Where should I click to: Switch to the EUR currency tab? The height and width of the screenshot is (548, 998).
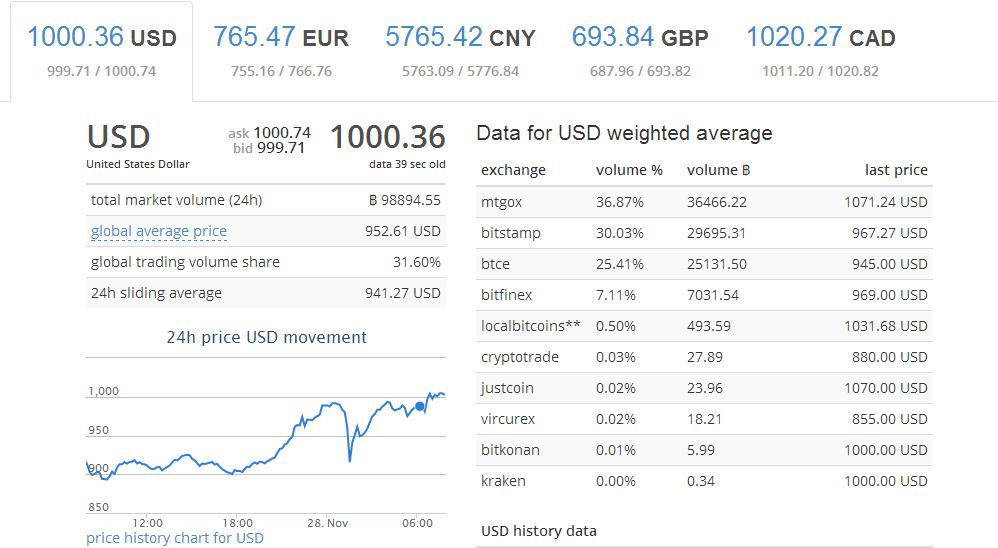point(281,51)
